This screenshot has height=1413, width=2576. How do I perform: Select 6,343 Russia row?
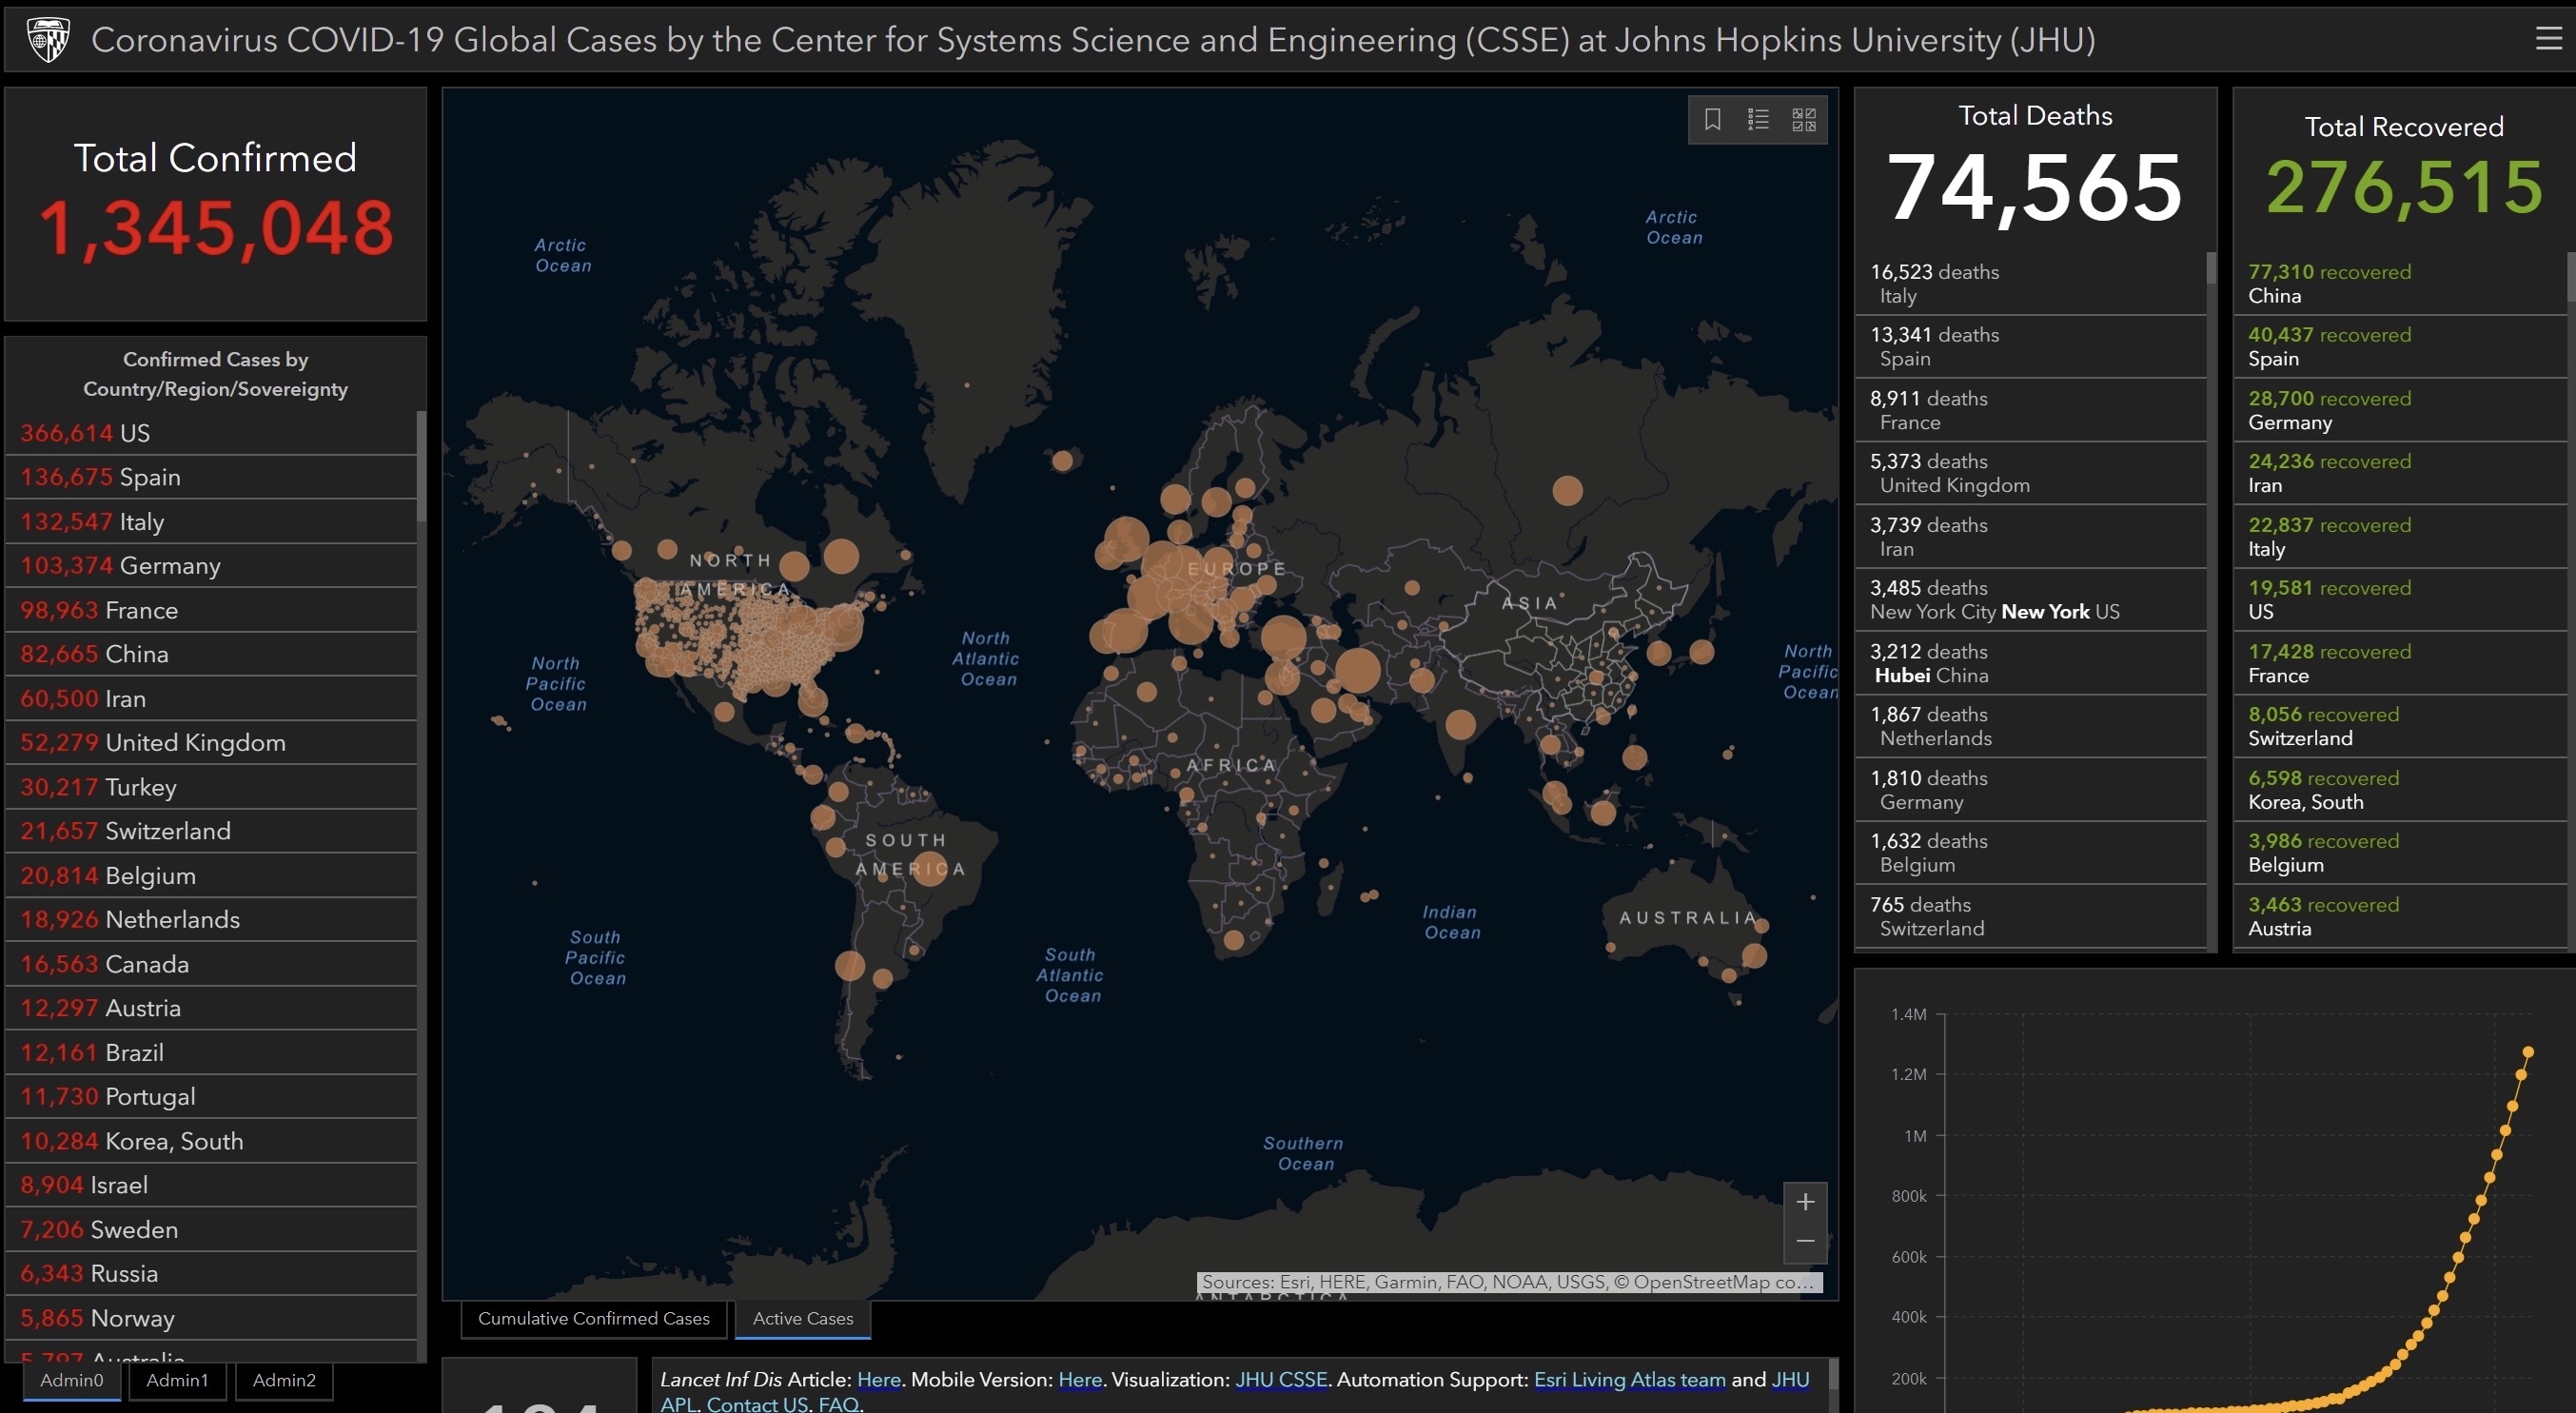(211, 1273)
